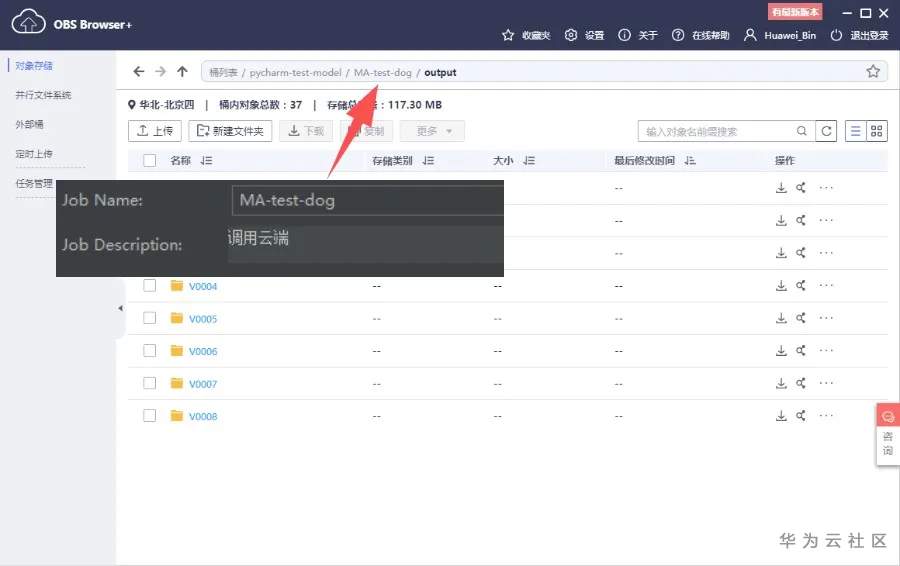The height and width of the screenshot is (566, 900).
Task: Bookmark the current path with the star icon
Action: 873,71
